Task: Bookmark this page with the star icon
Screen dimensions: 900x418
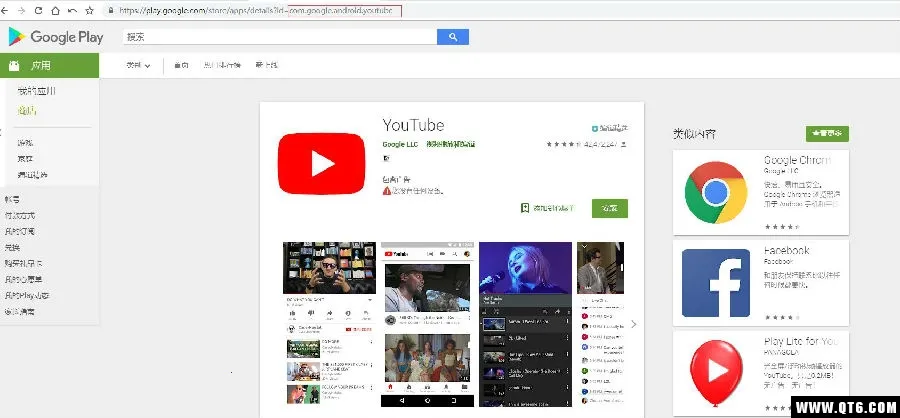Action: pos(89,10)
